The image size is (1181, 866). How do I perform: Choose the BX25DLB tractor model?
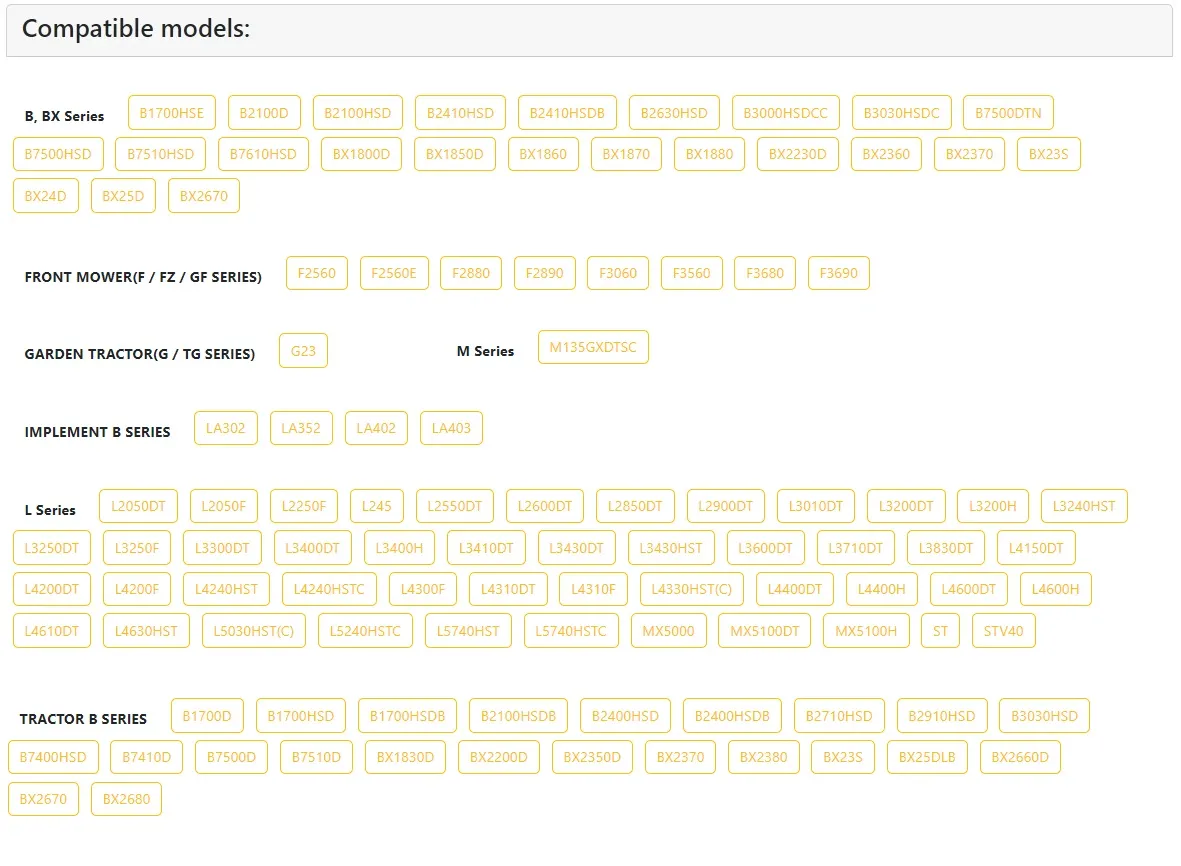927,757
